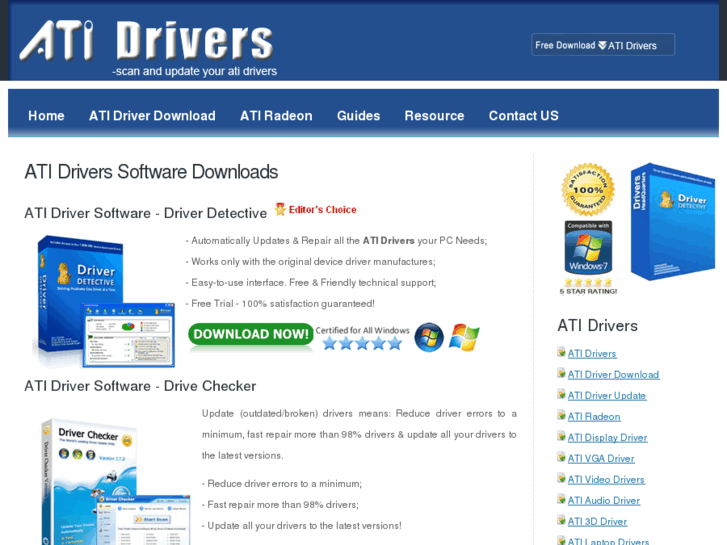
Task: Click the bullet icon beside ATI Driver Download
Action: coord(561,373)
